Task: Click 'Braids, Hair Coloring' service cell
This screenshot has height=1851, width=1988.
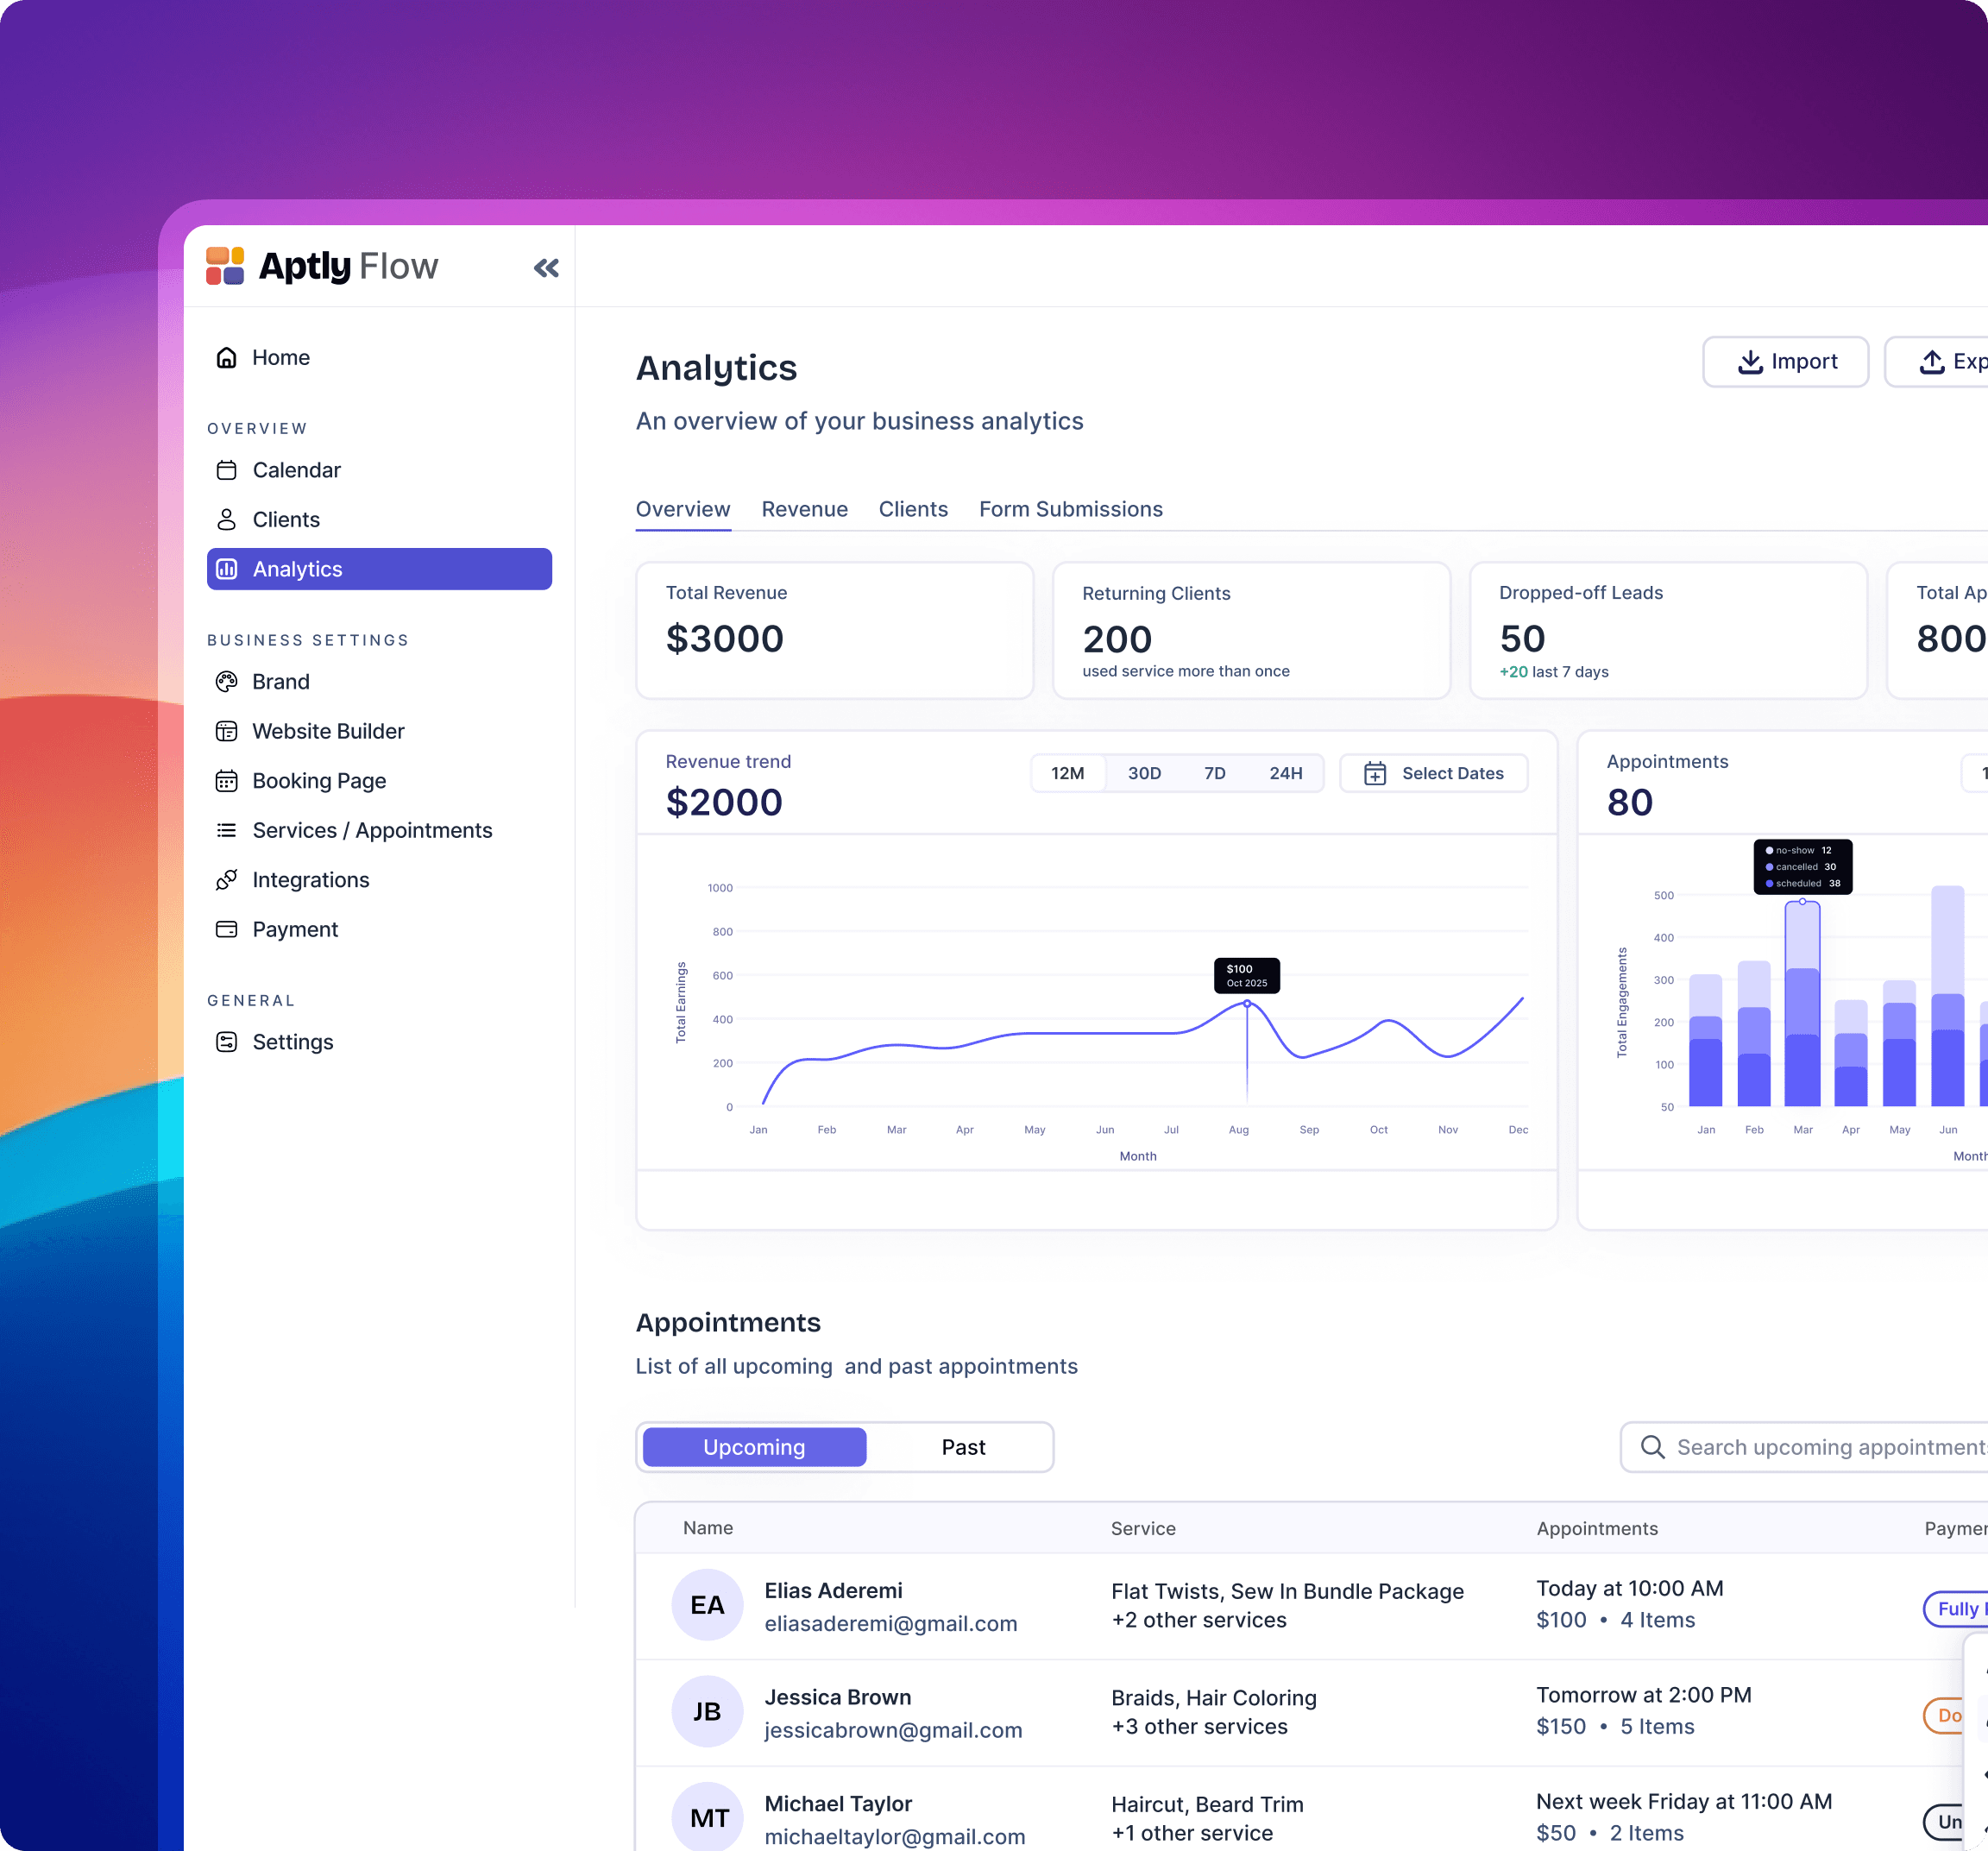Action: pos(1213,1697)
